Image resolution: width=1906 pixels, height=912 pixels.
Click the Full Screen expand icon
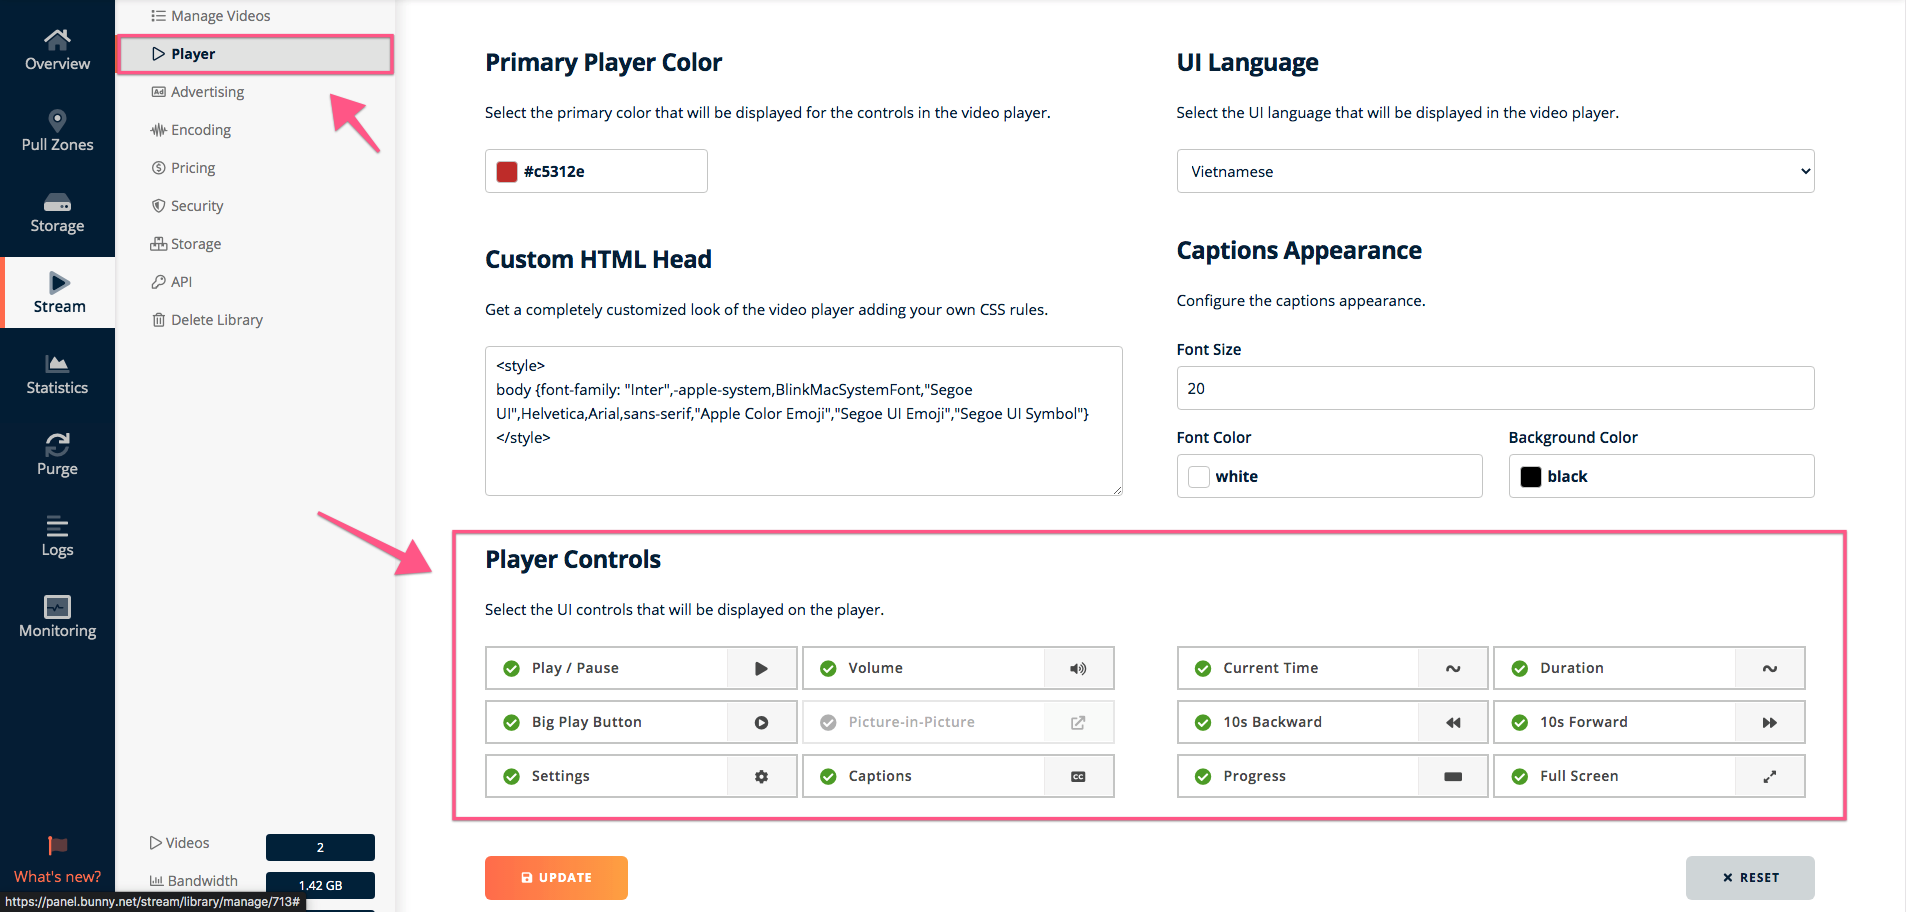pyautogui.click(x=1769, y=776)
